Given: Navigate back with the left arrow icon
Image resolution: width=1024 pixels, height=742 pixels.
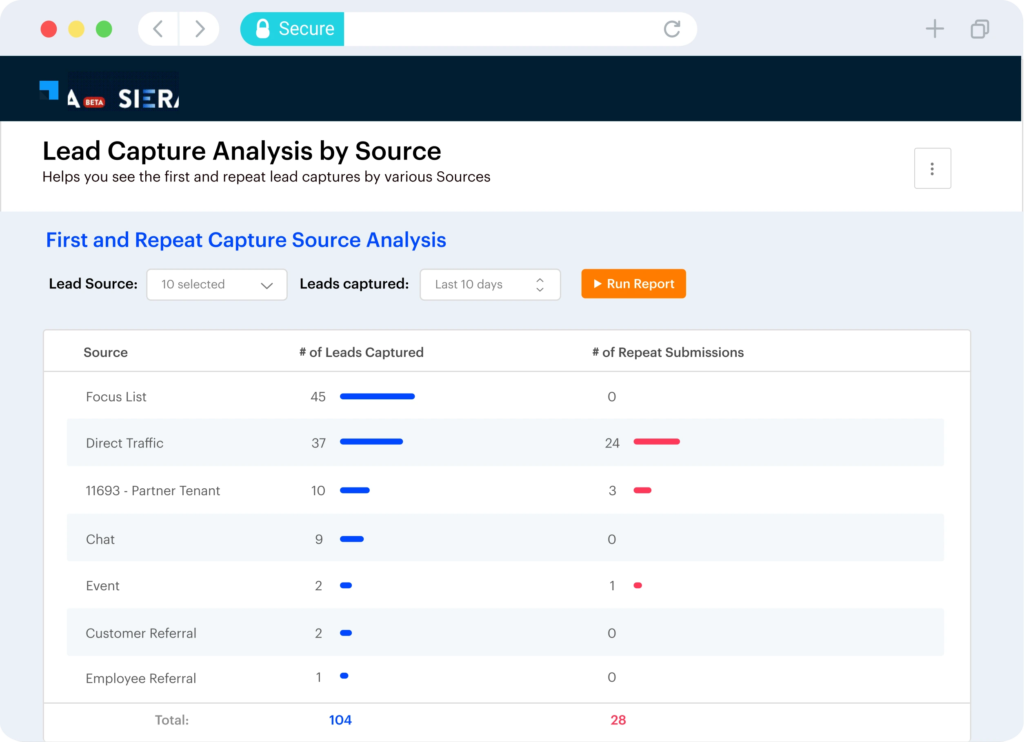Looking at the screenshot, I should [x=157, y=28].
